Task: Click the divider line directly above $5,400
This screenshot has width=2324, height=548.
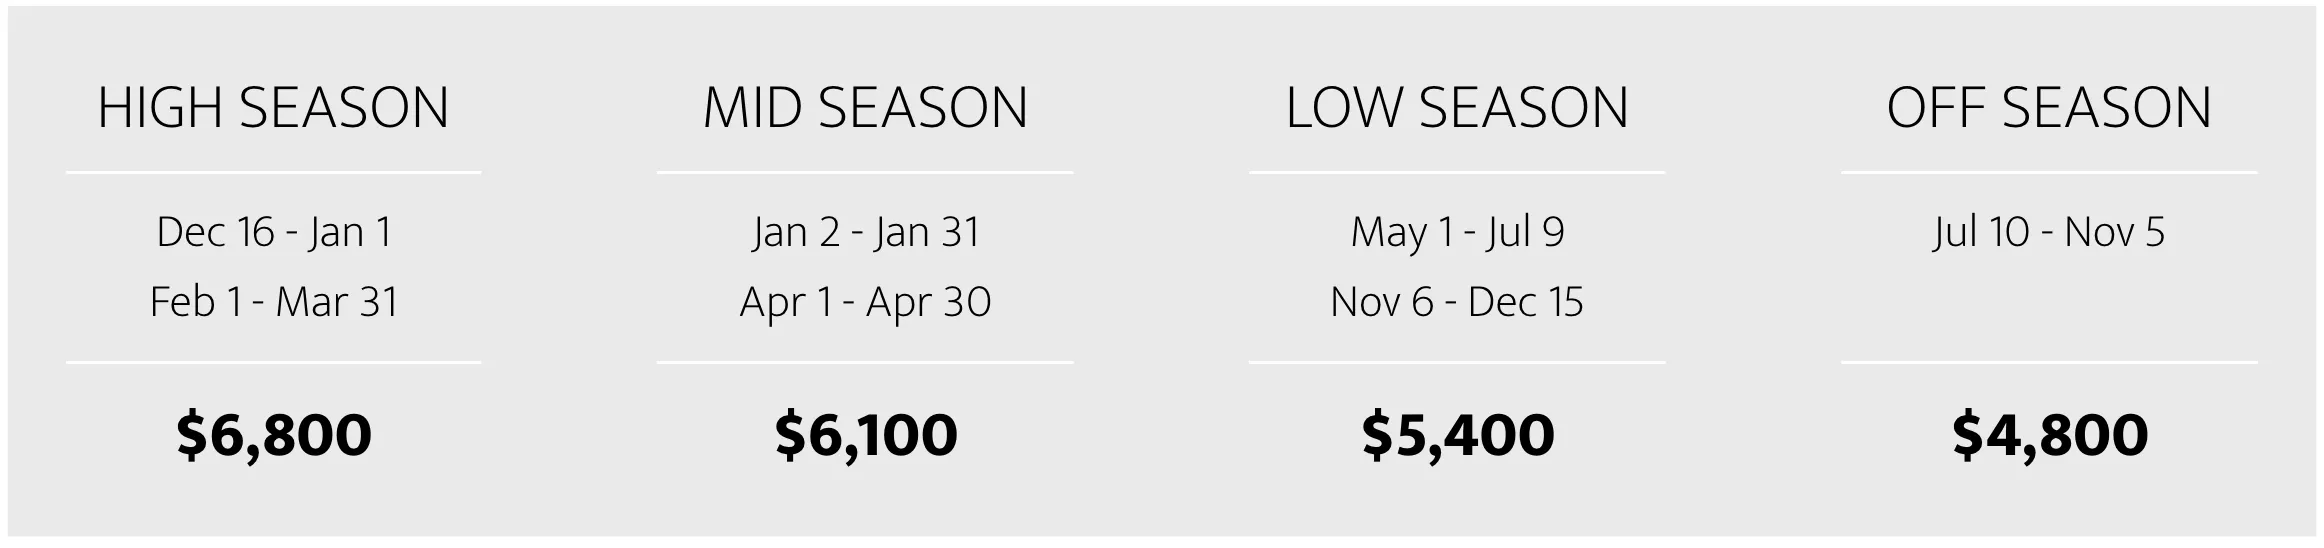Action: pyautogui.click(x=1457, y=362)
